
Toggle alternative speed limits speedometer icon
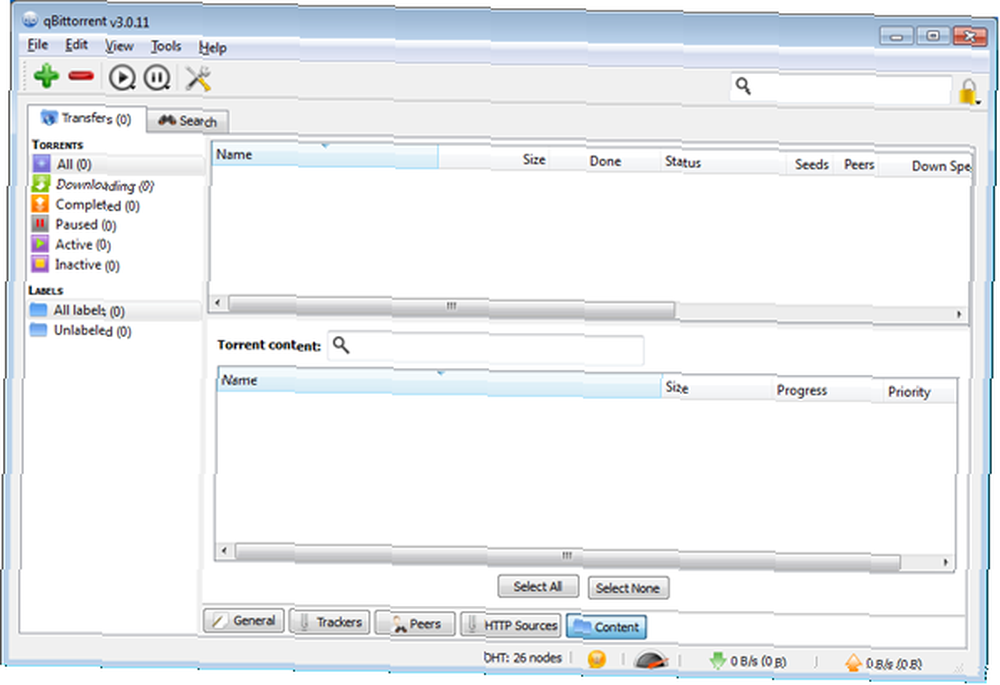pos(651,659)
